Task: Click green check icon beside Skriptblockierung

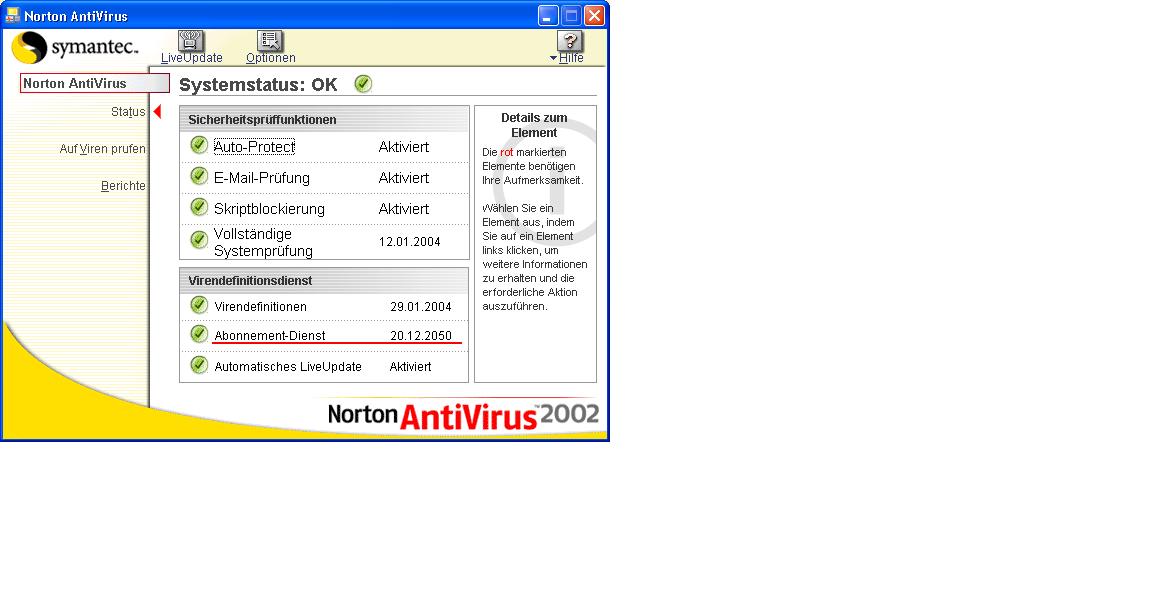Action: tap(199, 207)
